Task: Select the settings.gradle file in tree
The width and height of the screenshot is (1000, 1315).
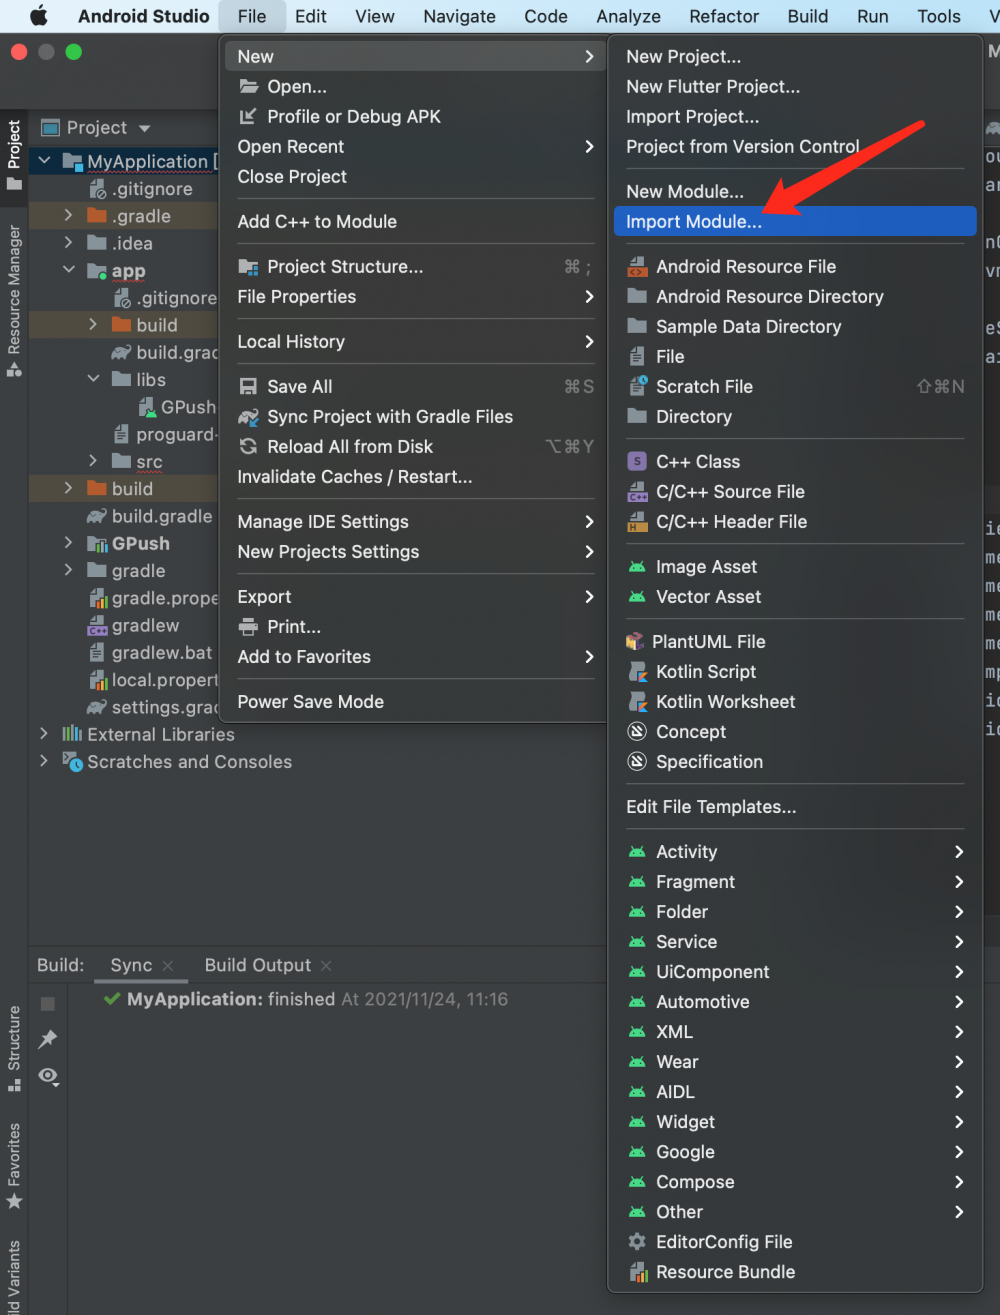Action: click(152, 707)
